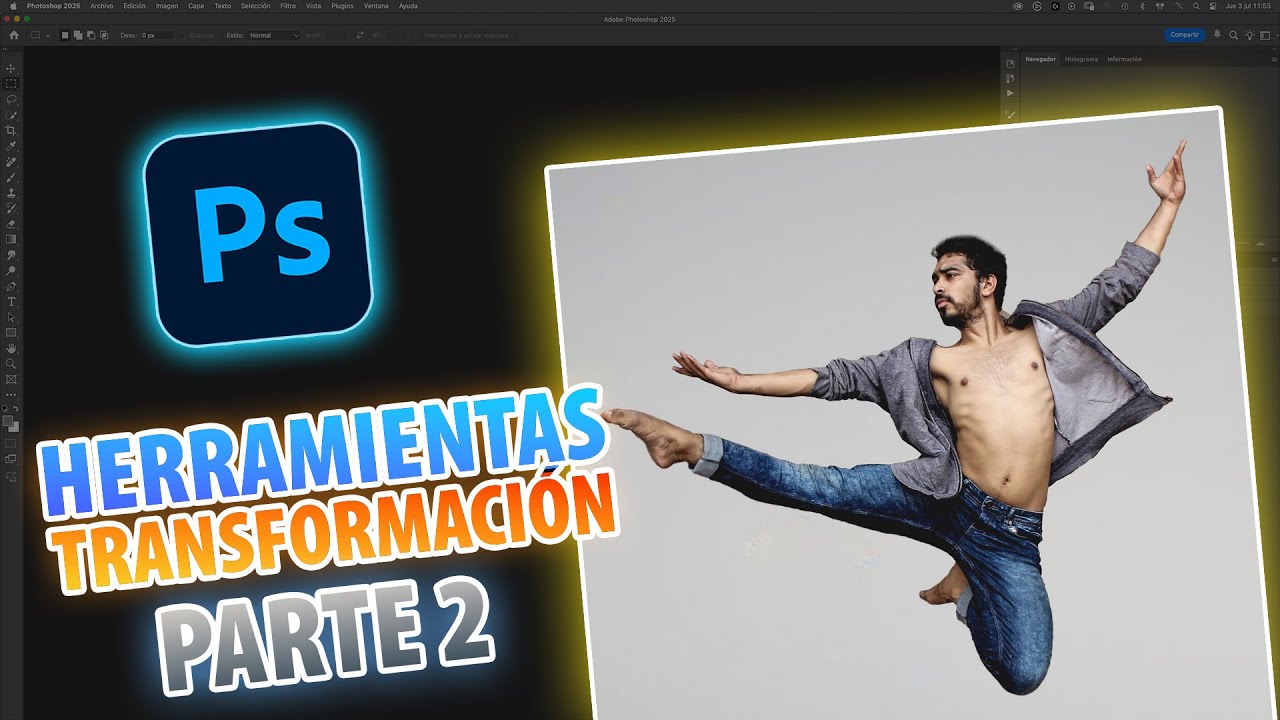The height and width of the screenshot is (720, 1280).
Task: Open the Apple menu
Action: tap(13, 6)
